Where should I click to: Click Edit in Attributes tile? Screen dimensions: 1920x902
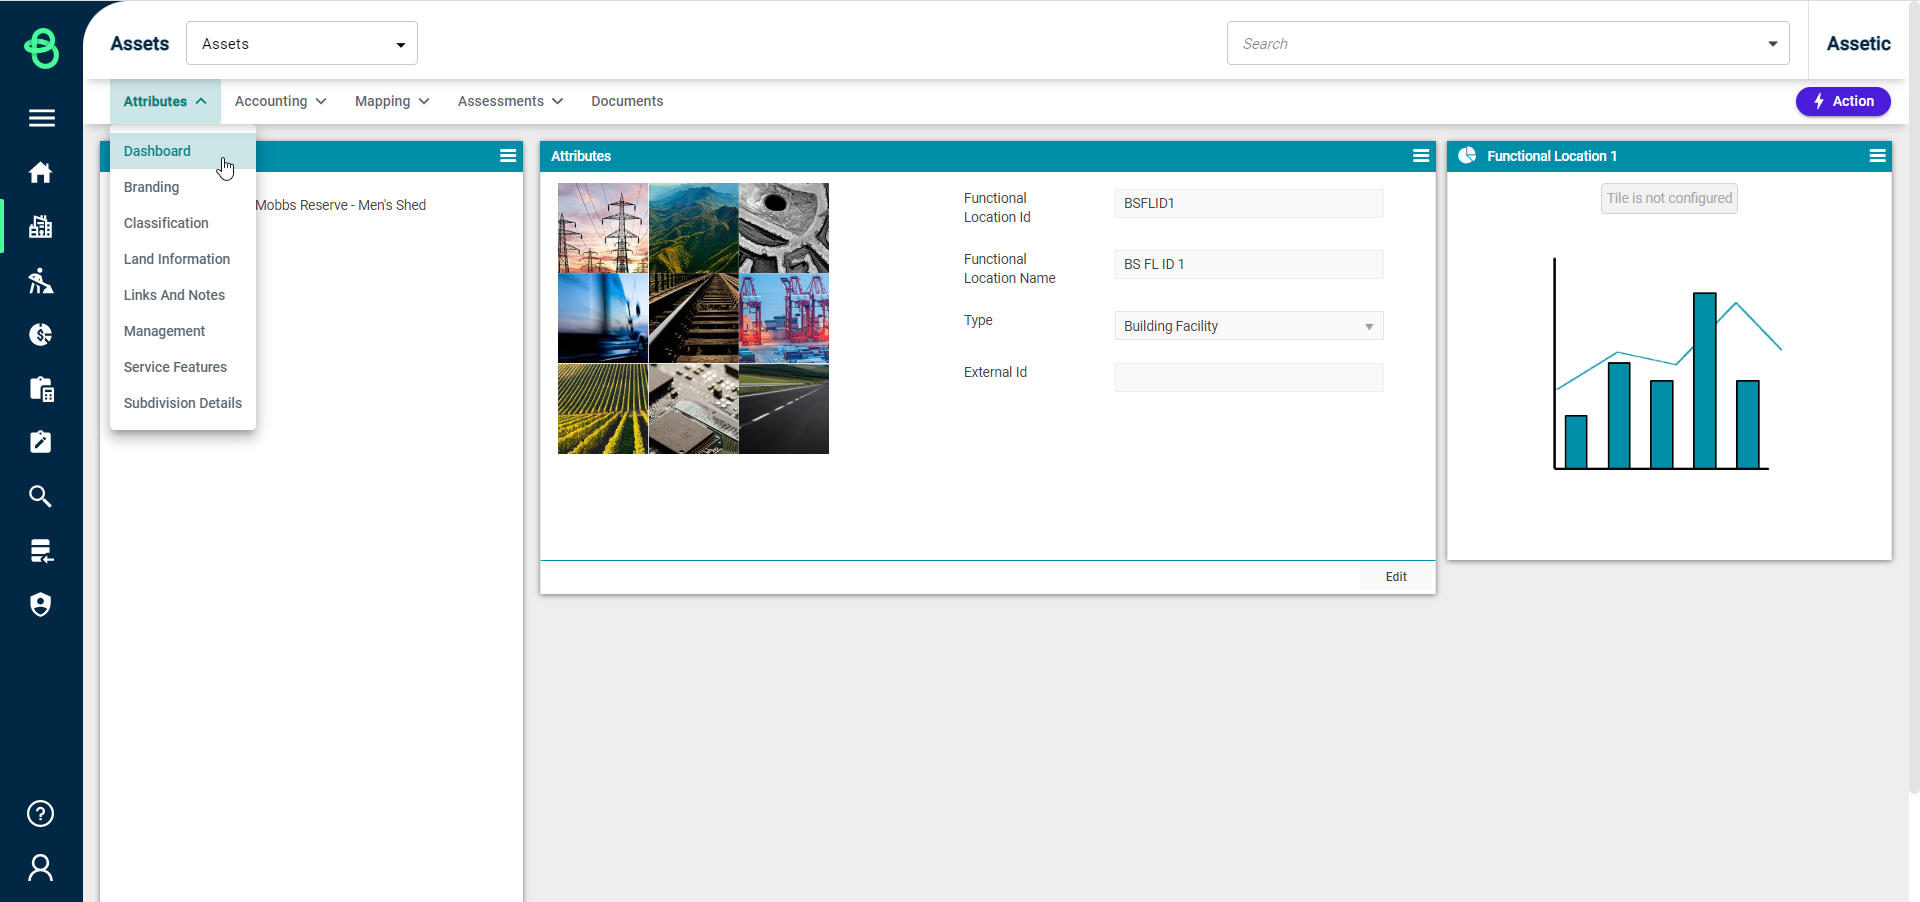click(x=1396, y=577)
